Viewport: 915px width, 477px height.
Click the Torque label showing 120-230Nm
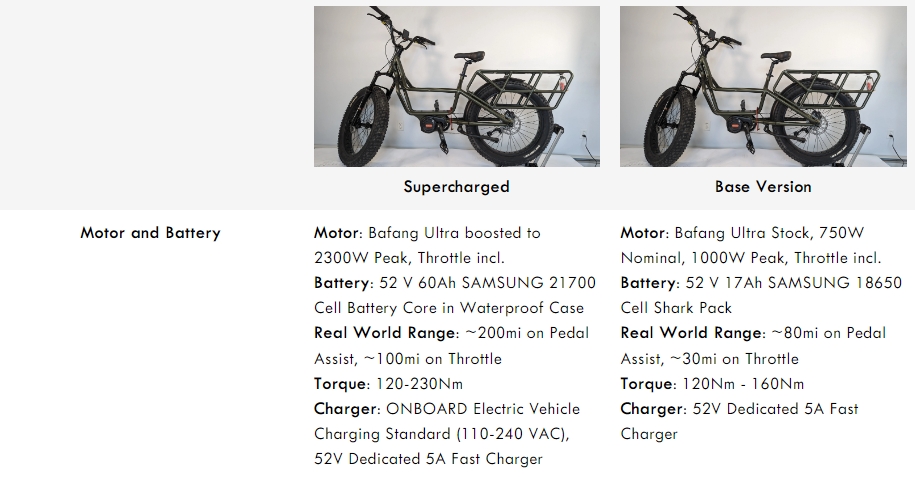339,384
